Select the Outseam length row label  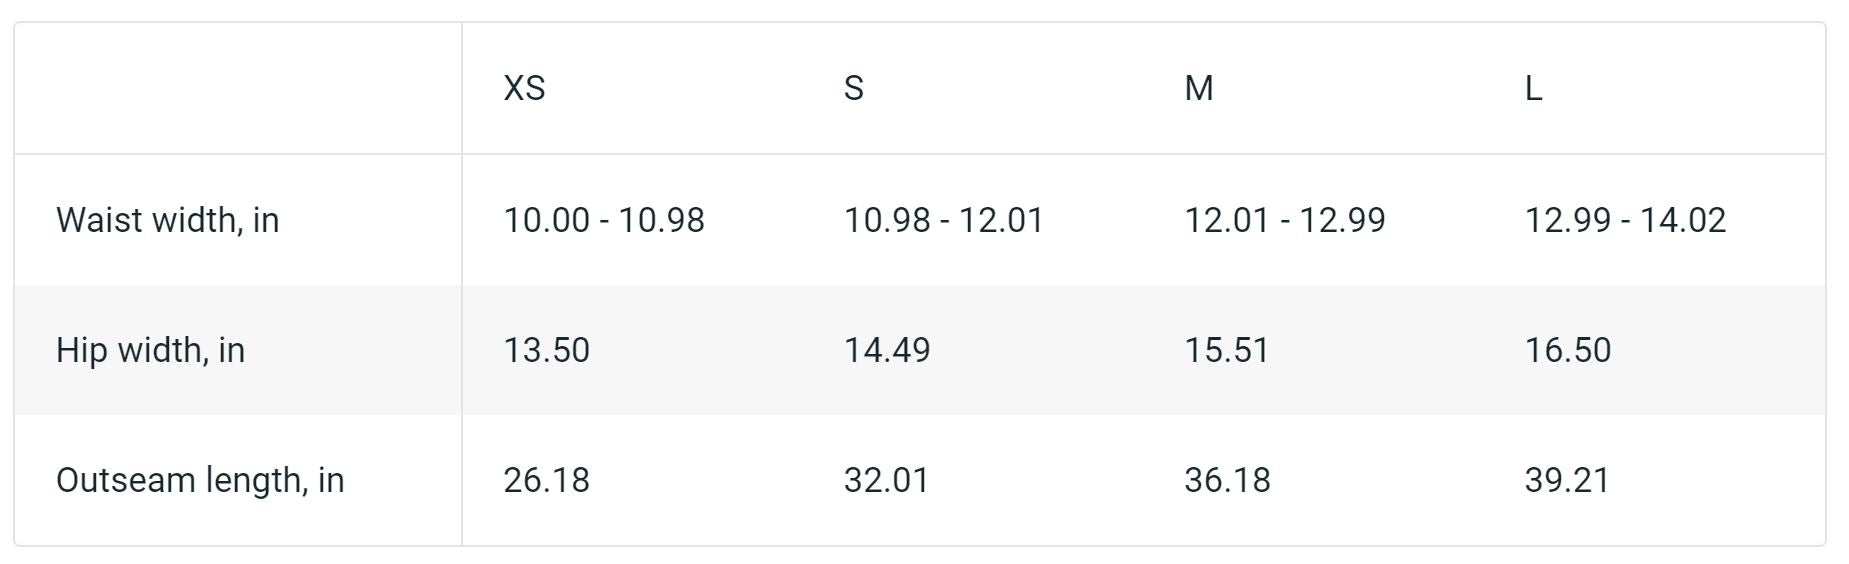tap(200, 480)
